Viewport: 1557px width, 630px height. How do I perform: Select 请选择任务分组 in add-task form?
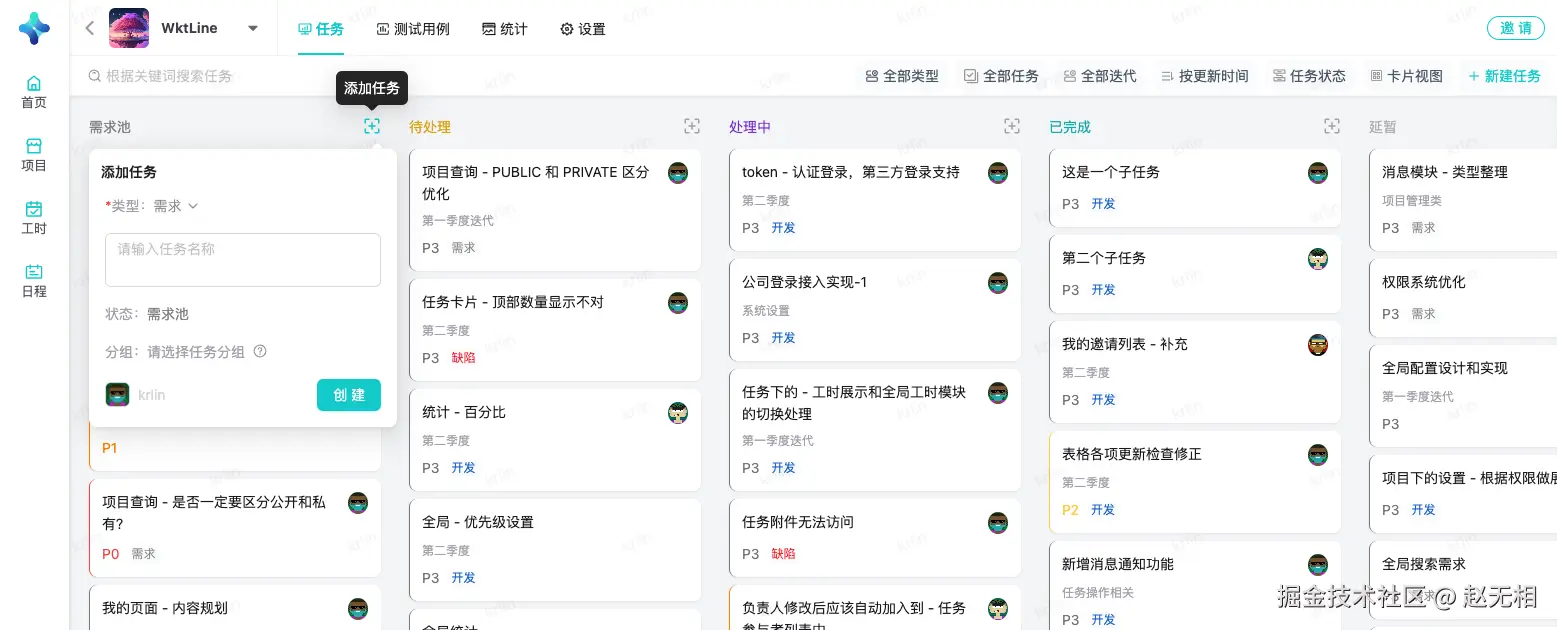(x=196, y=352)
